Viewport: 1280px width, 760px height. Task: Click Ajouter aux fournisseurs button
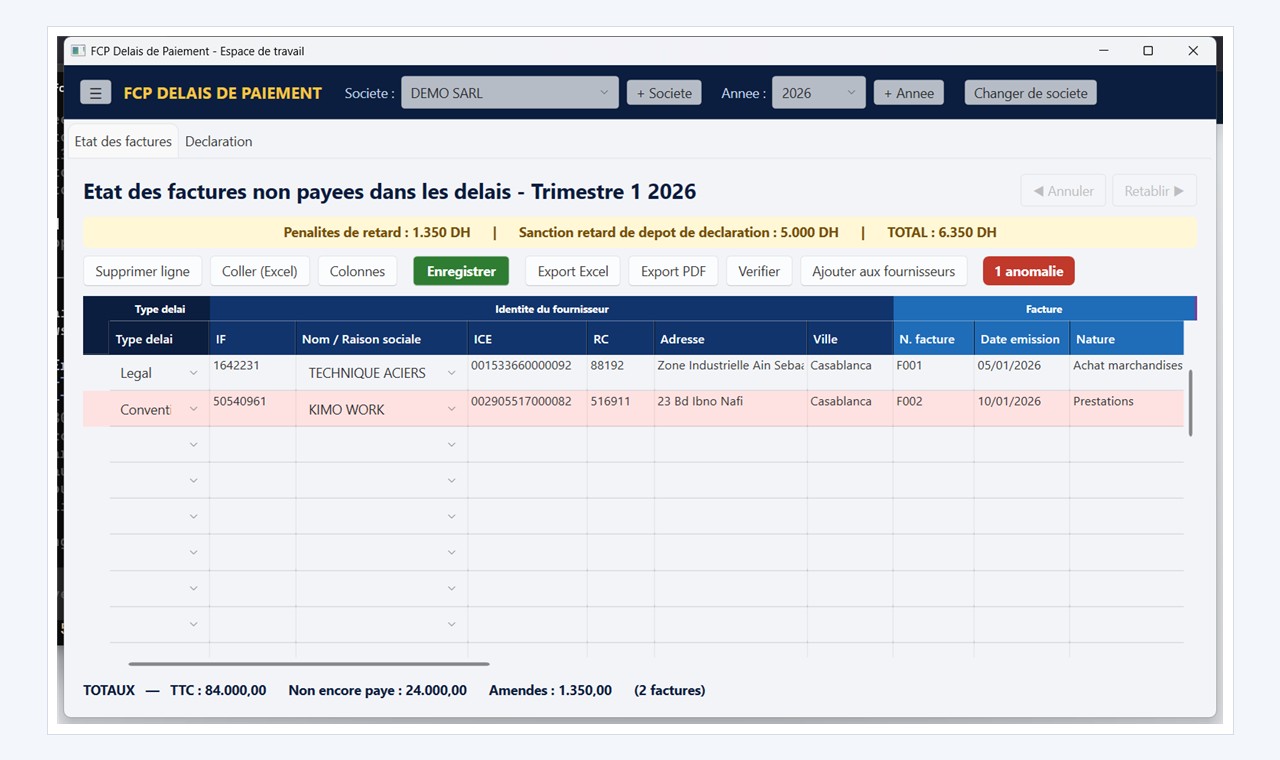tap(884, 271)
